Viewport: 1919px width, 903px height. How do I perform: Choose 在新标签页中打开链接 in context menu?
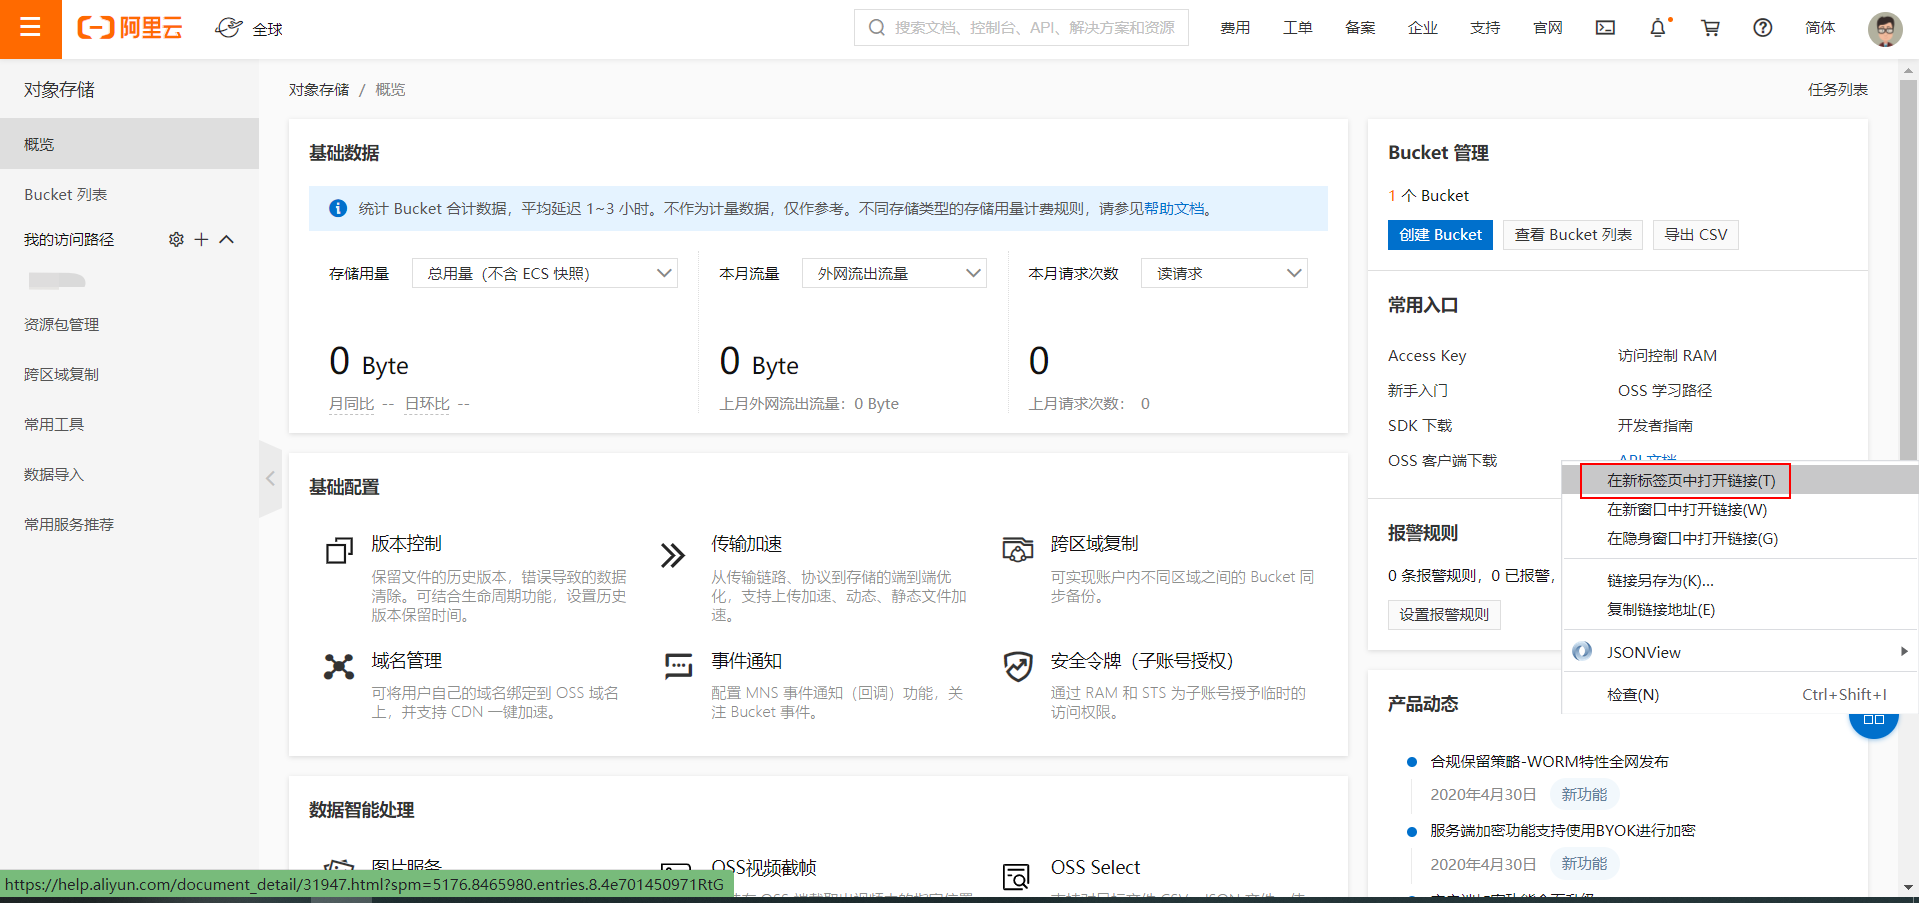pos(1740,481)
